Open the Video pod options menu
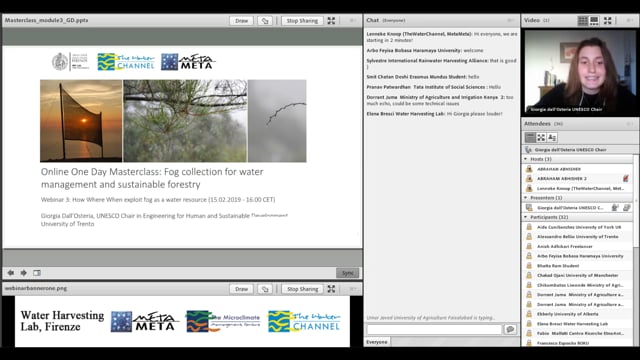640x360 pixels. click(630, 20)
